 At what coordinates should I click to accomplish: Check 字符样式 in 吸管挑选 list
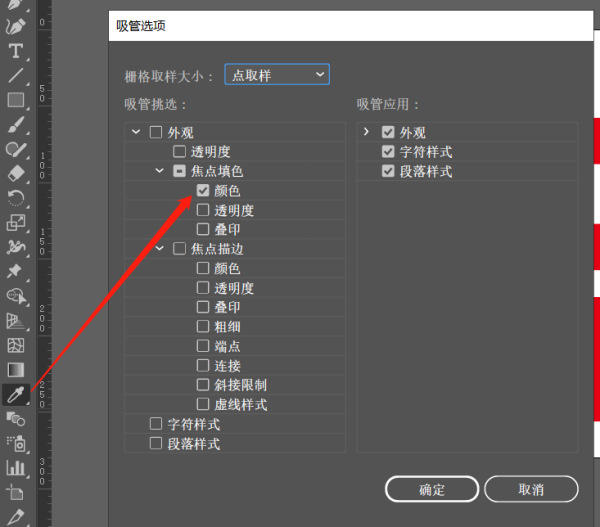click(156, 424)
